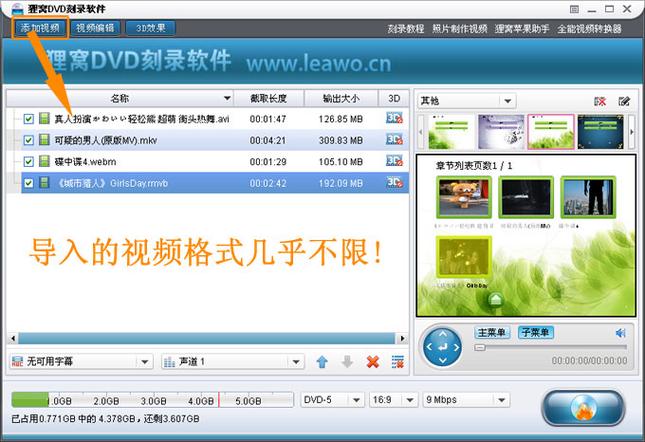Click the right arrow on navigation pad
The image size is (645, 442).
click(457, 347)
